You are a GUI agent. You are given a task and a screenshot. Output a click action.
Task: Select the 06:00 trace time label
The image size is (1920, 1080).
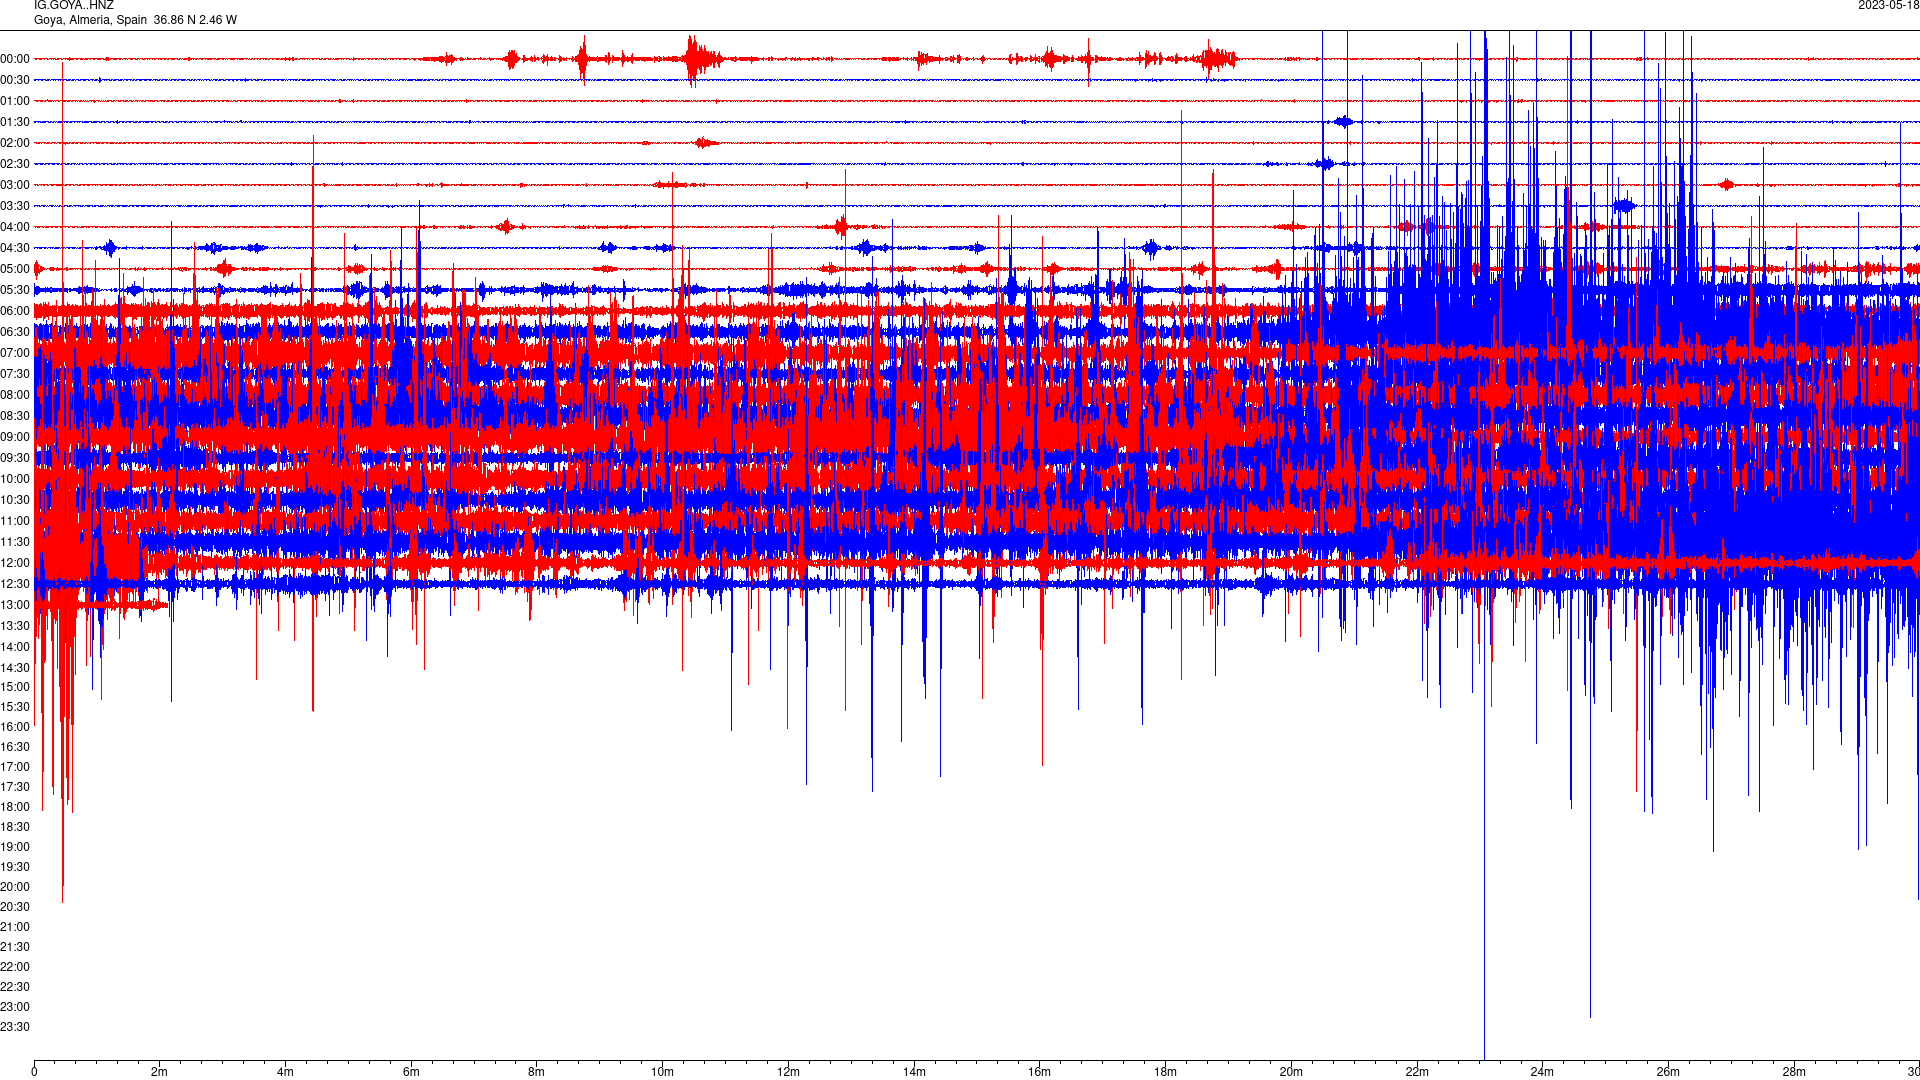[x=15, y=311]
